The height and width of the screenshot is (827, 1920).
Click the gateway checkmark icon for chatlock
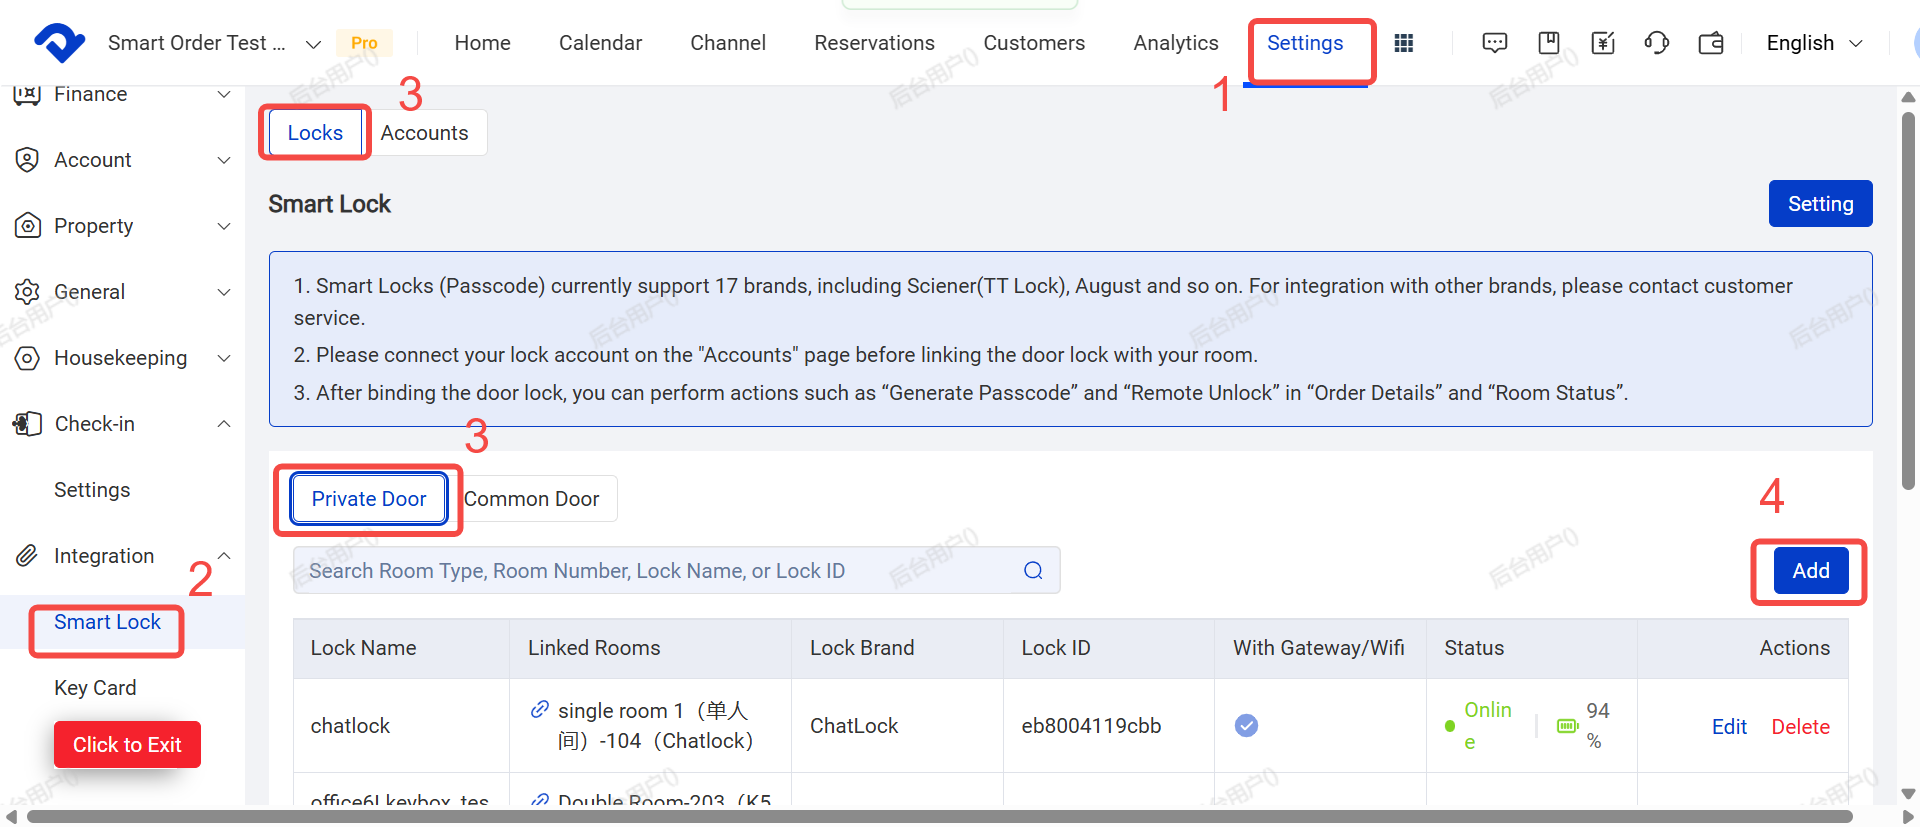coord(1246,725)
